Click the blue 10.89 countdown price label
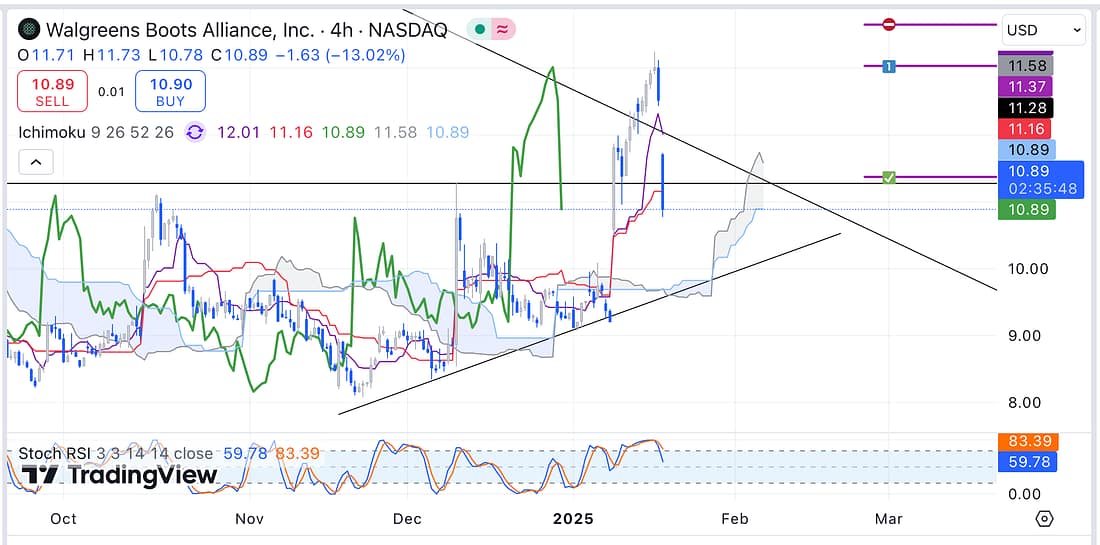The height and width of the screenshot is (545, 1100). point(1041,179)
